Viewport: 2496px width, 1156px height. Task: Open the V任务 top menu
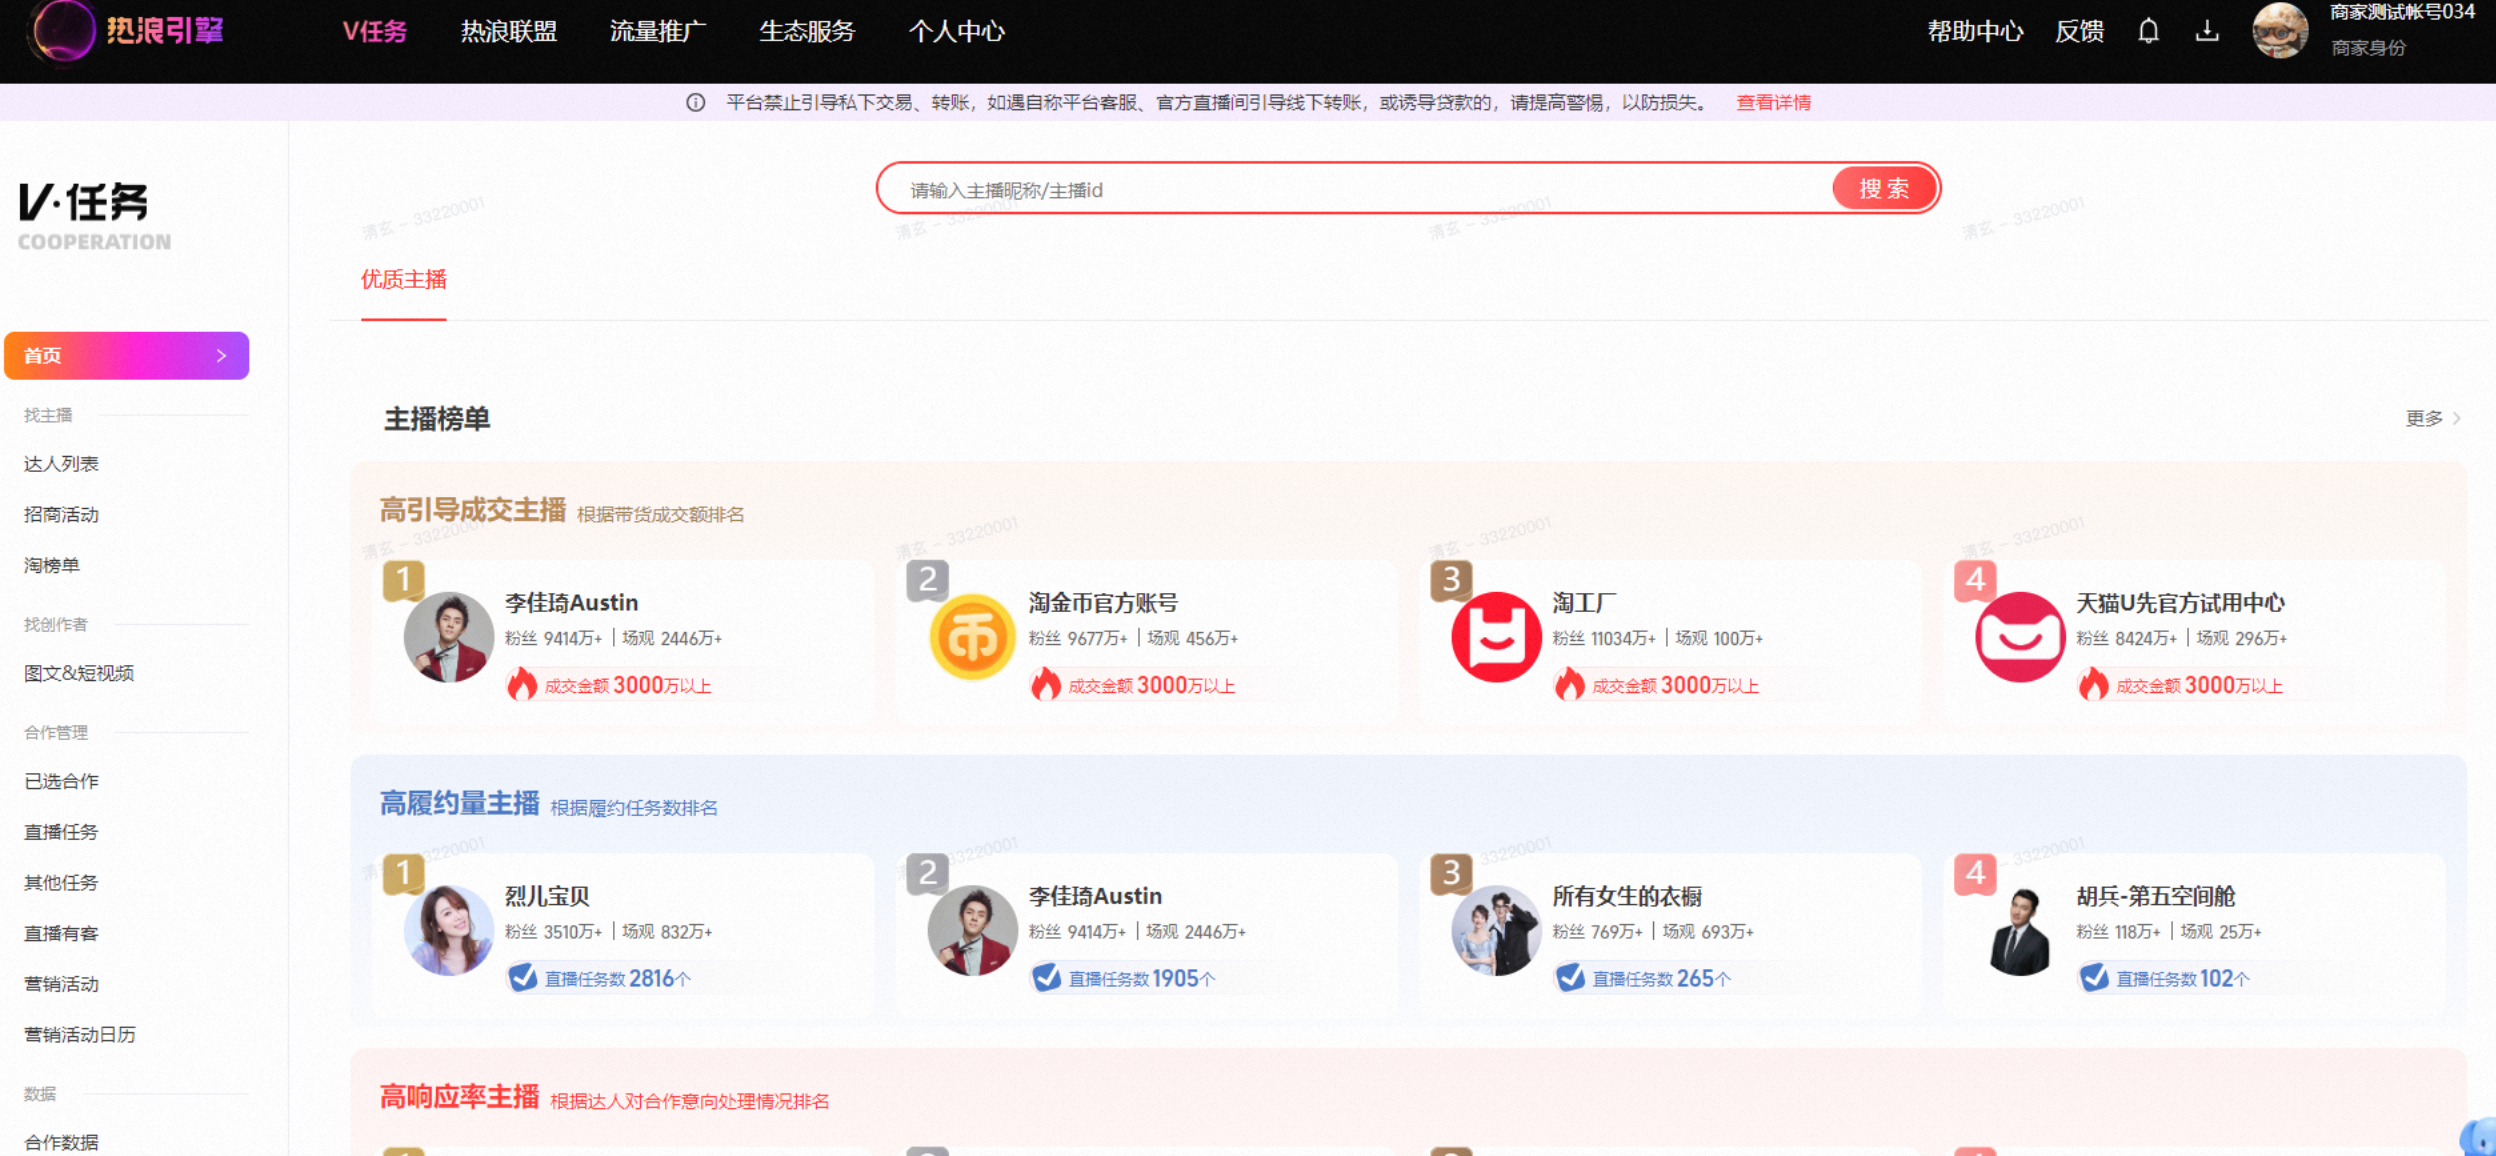[x=375, y=32]
